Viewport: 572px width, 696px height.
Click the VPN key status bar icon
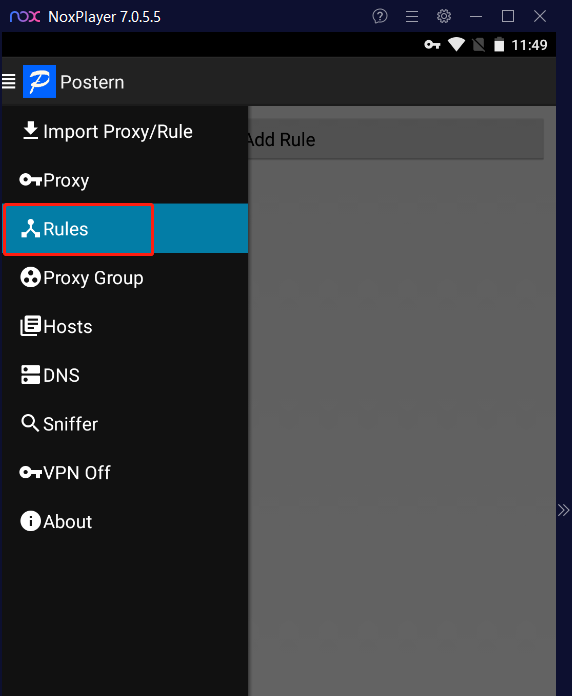pyautogui.click(x=432, y=44)
